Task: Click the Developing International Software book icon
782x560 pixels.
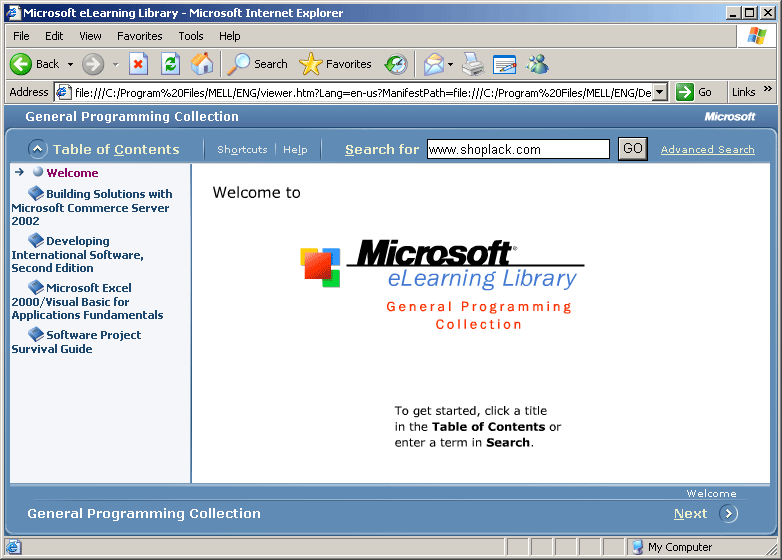Action: [36, 240]
